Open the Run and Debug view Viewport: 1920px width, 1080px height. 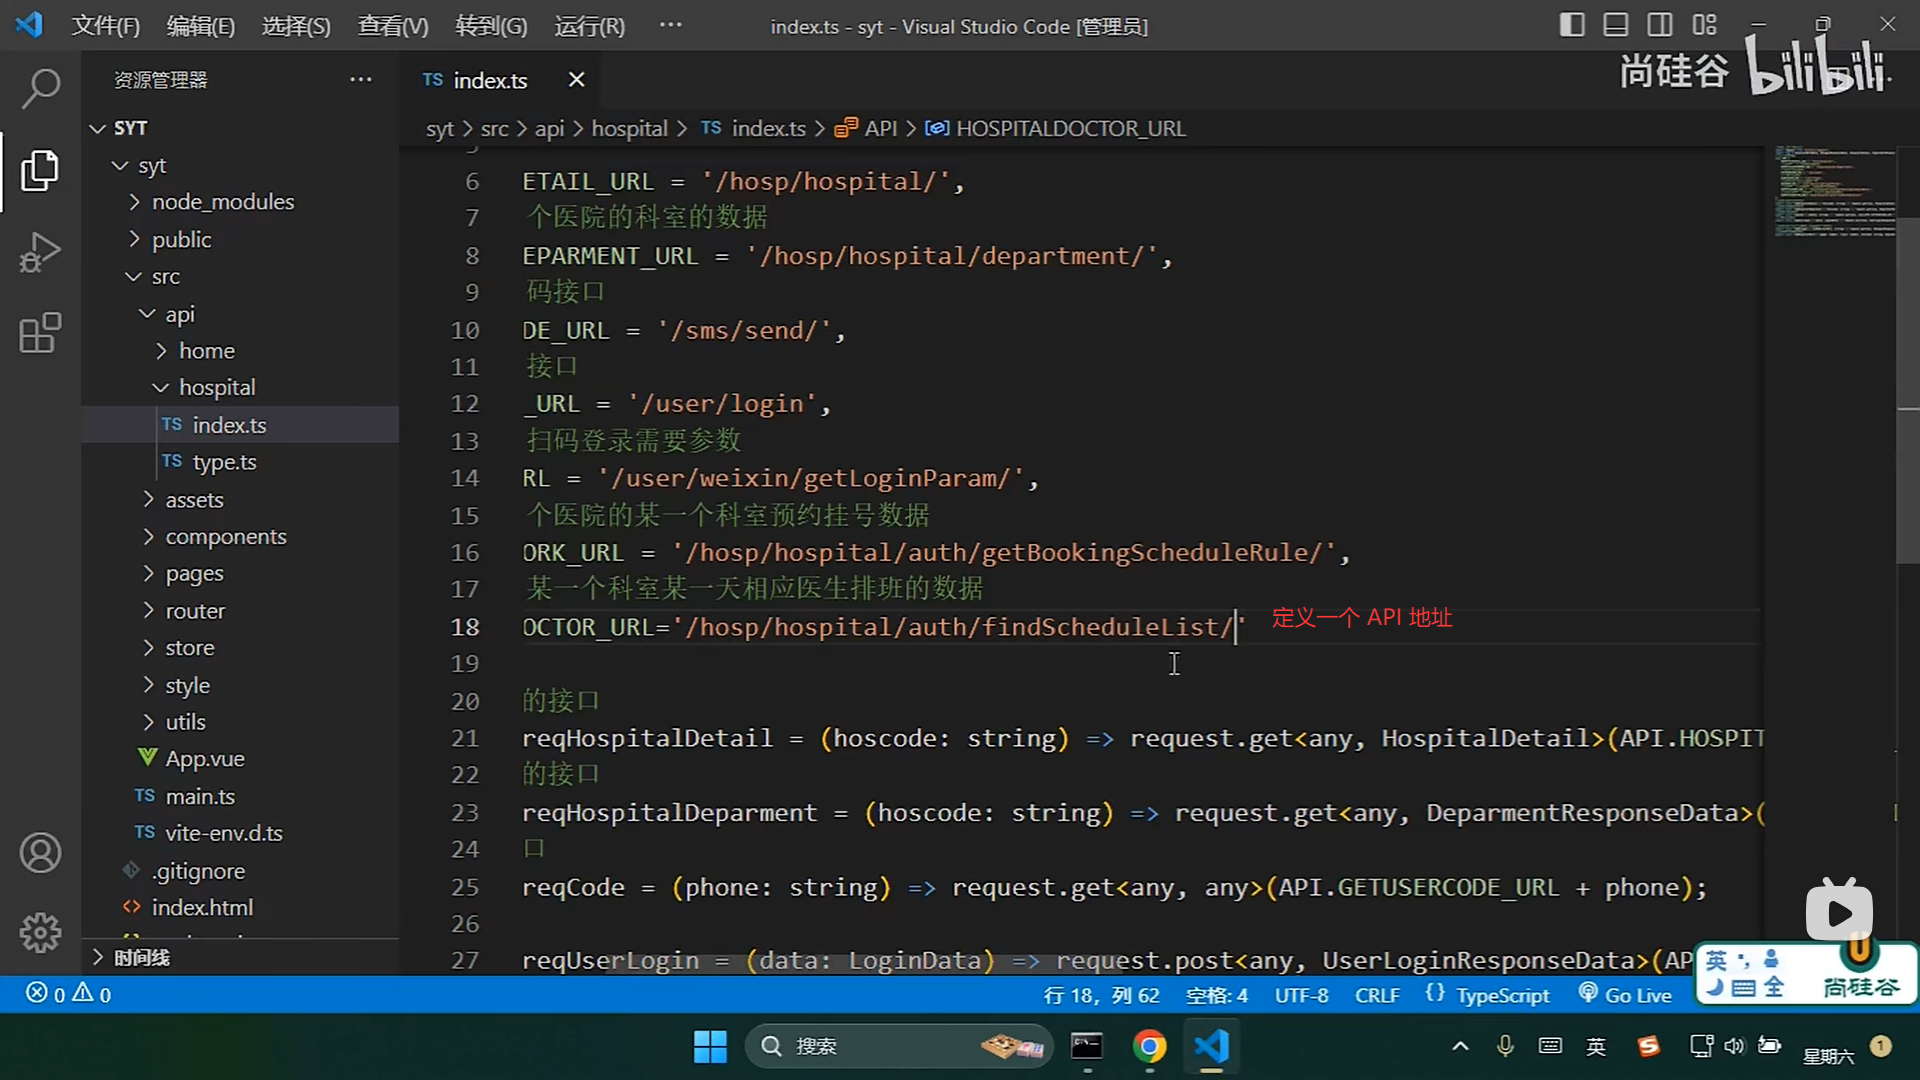(x=40, y=252)
